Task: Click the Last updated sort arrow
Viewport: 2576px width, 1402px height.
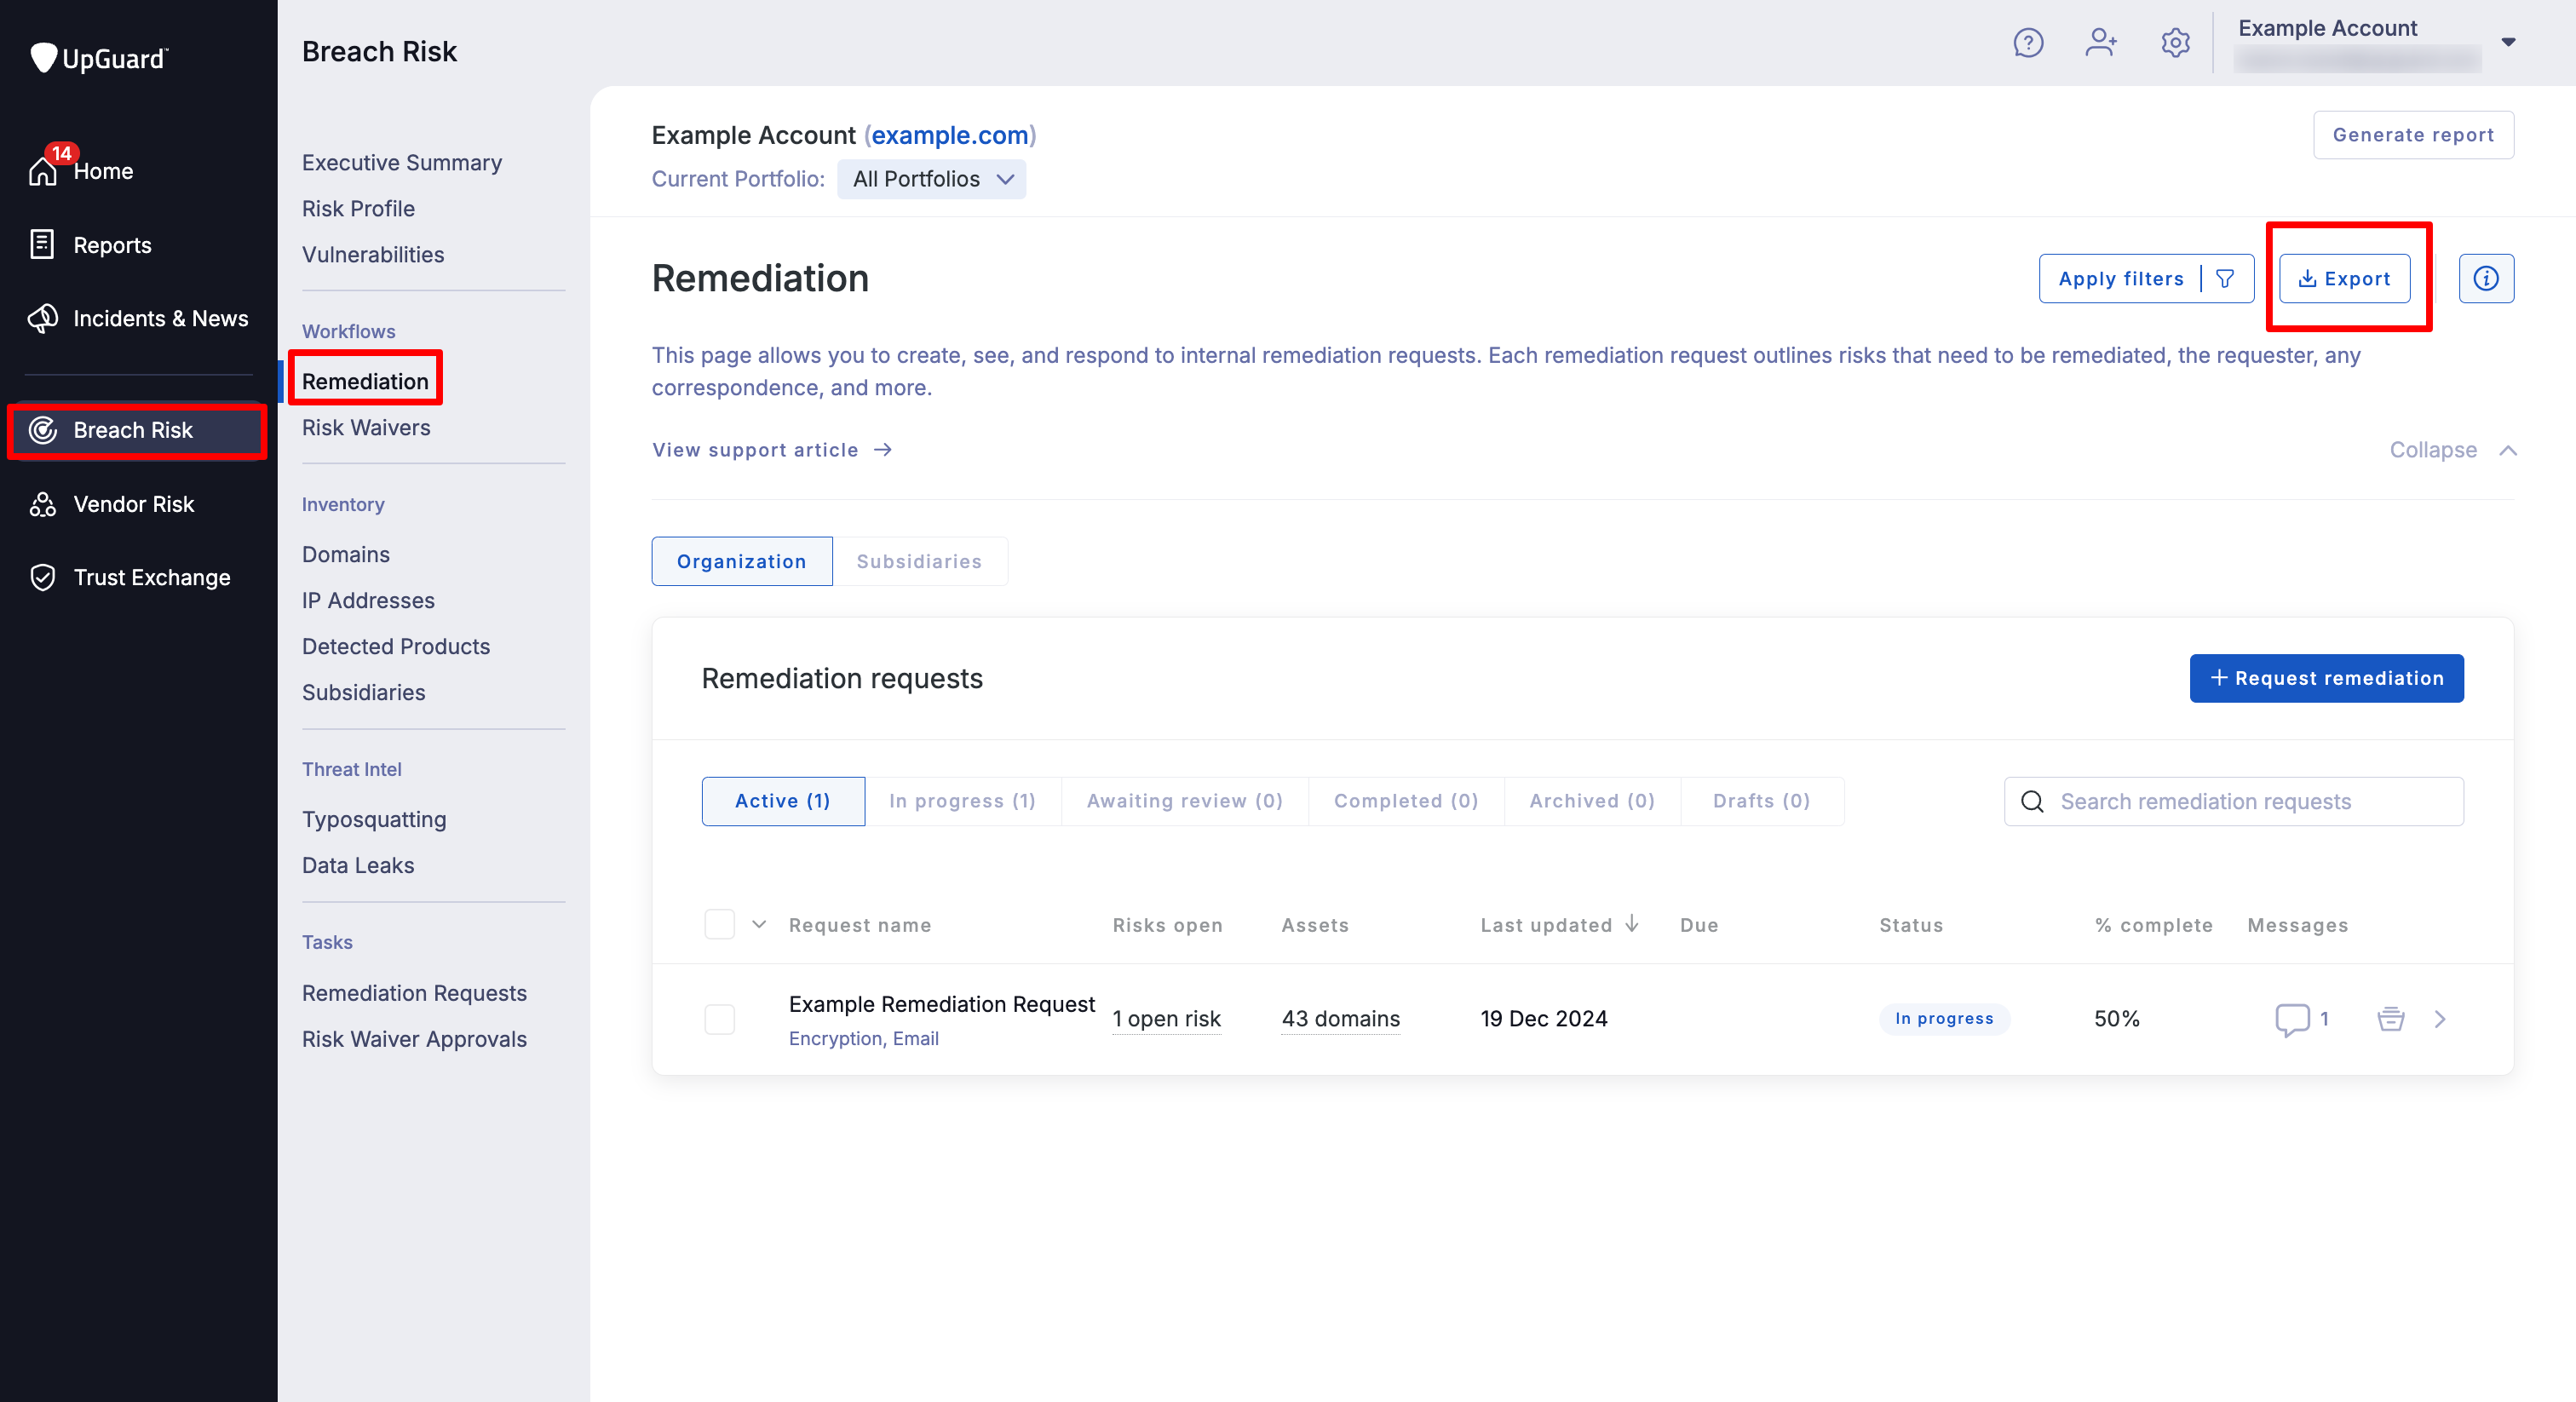Action: (1632, 923)
